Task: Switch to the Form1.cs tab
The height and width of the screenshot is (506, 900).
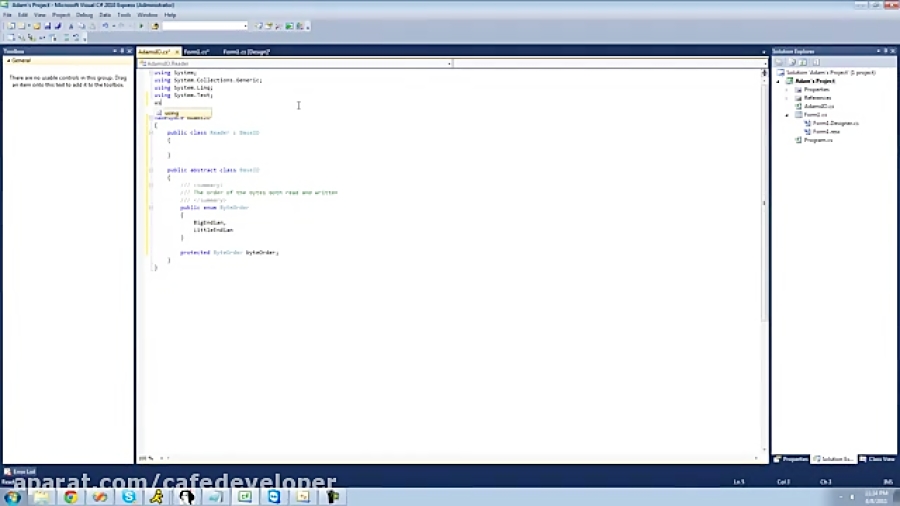Action: click(x=196, y=52)
